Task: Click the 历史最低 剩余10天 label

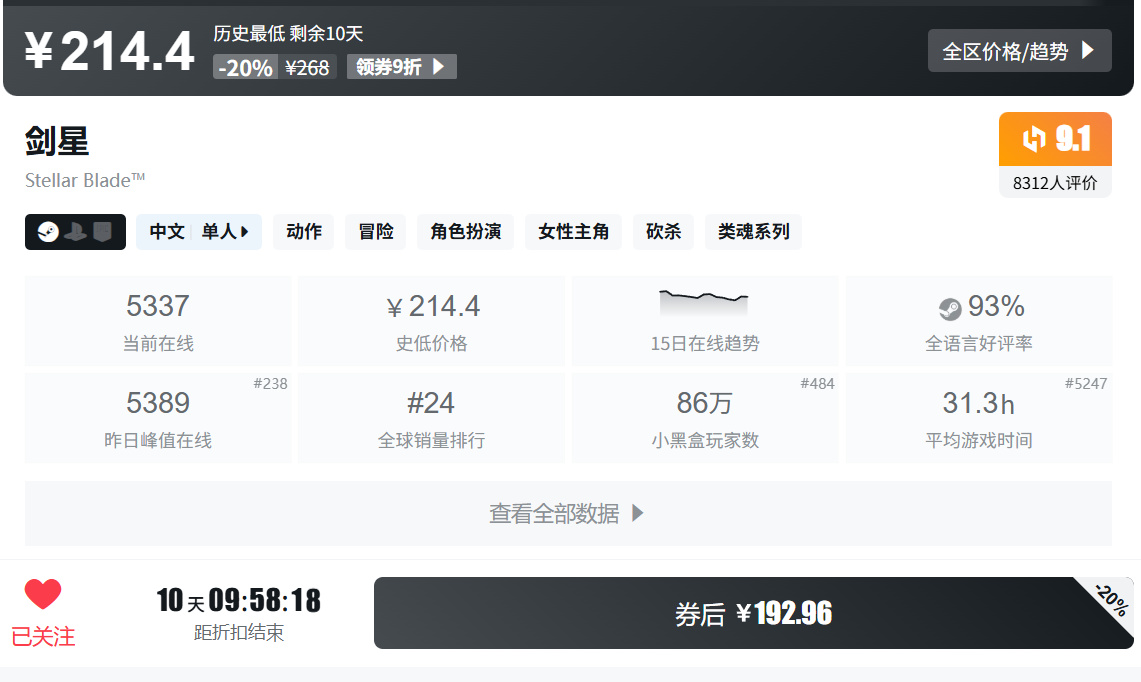Action: pyautogui.click(x=288, y=33)
